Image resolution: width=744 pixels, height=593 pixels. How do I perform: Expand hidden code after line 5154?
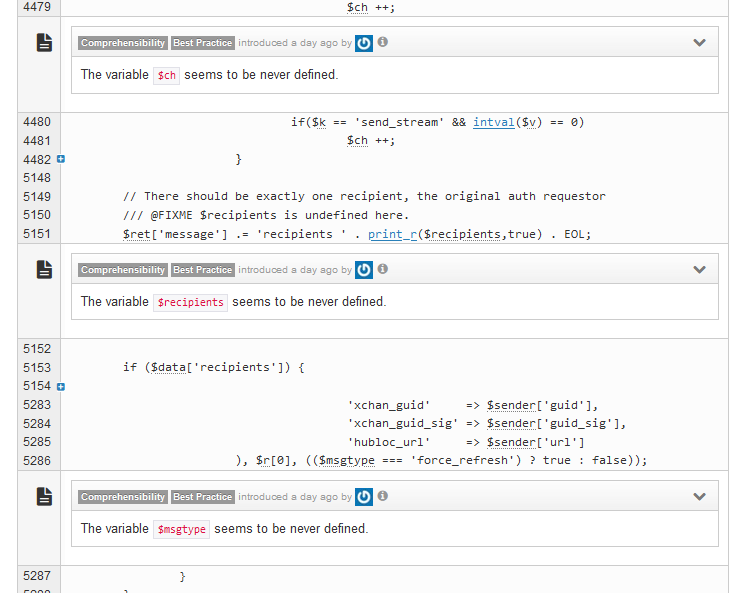61,386
